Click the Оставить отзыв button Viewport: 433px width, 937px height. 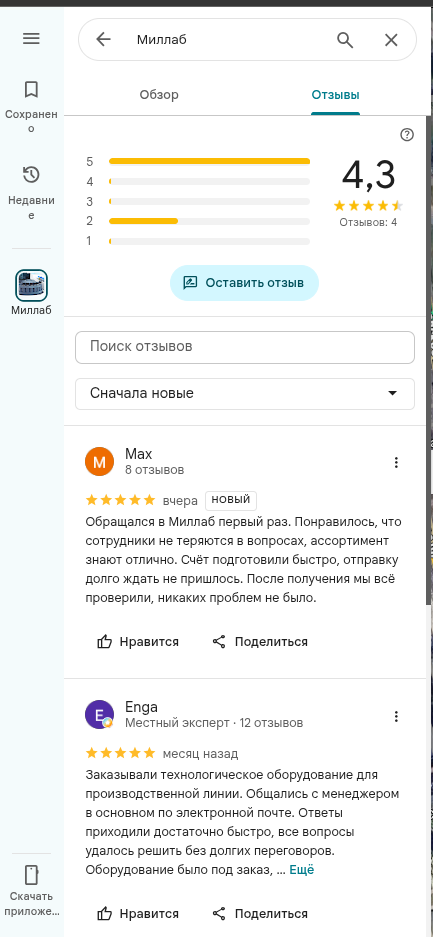click(244, 283)
